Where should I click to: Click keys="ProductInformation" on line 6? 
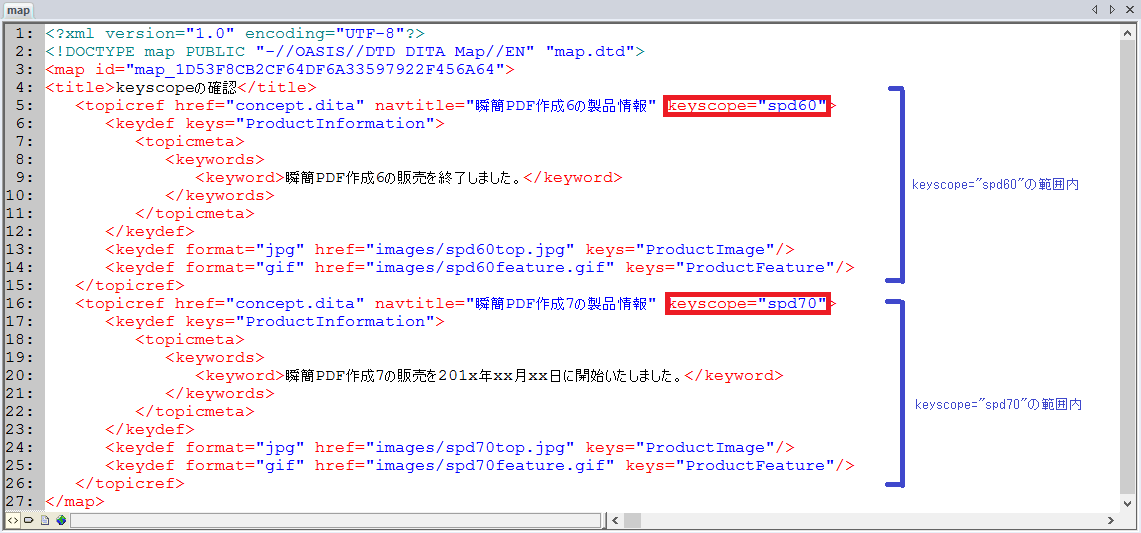(x=310, y=124)
